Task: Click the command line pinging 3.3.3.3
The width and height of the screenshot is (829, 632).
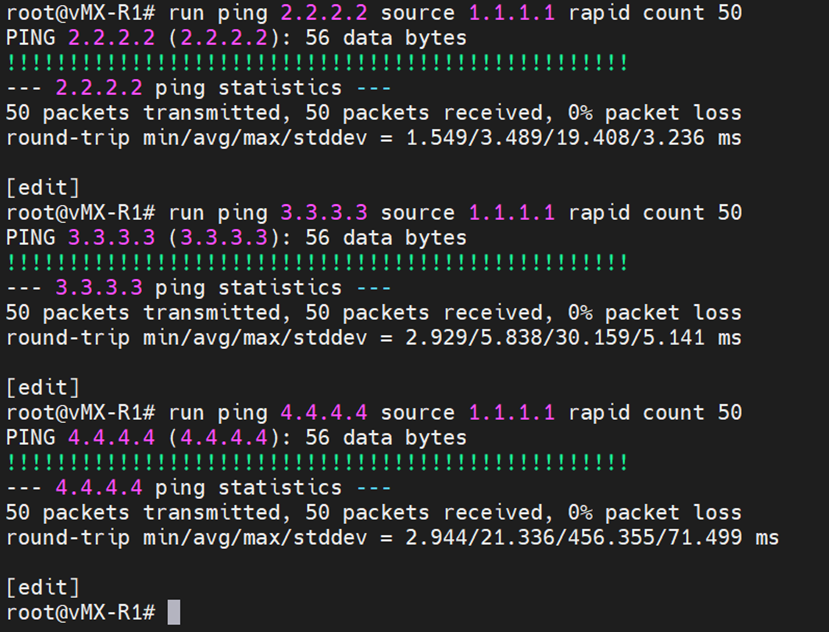Action: [374, 213]
